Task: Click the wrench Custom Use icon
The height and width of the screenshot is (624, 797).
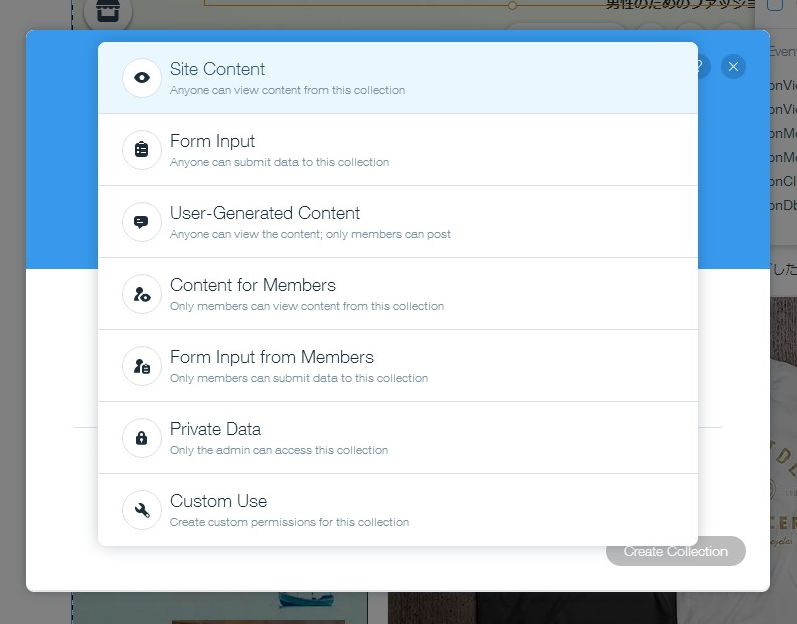Action: pos(142,510)
